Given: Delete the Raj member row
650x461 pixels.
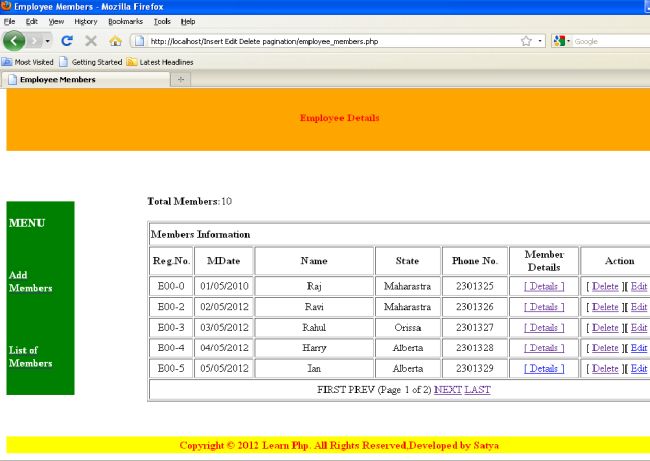Looking at the screenshot, I should coord(605,286).
